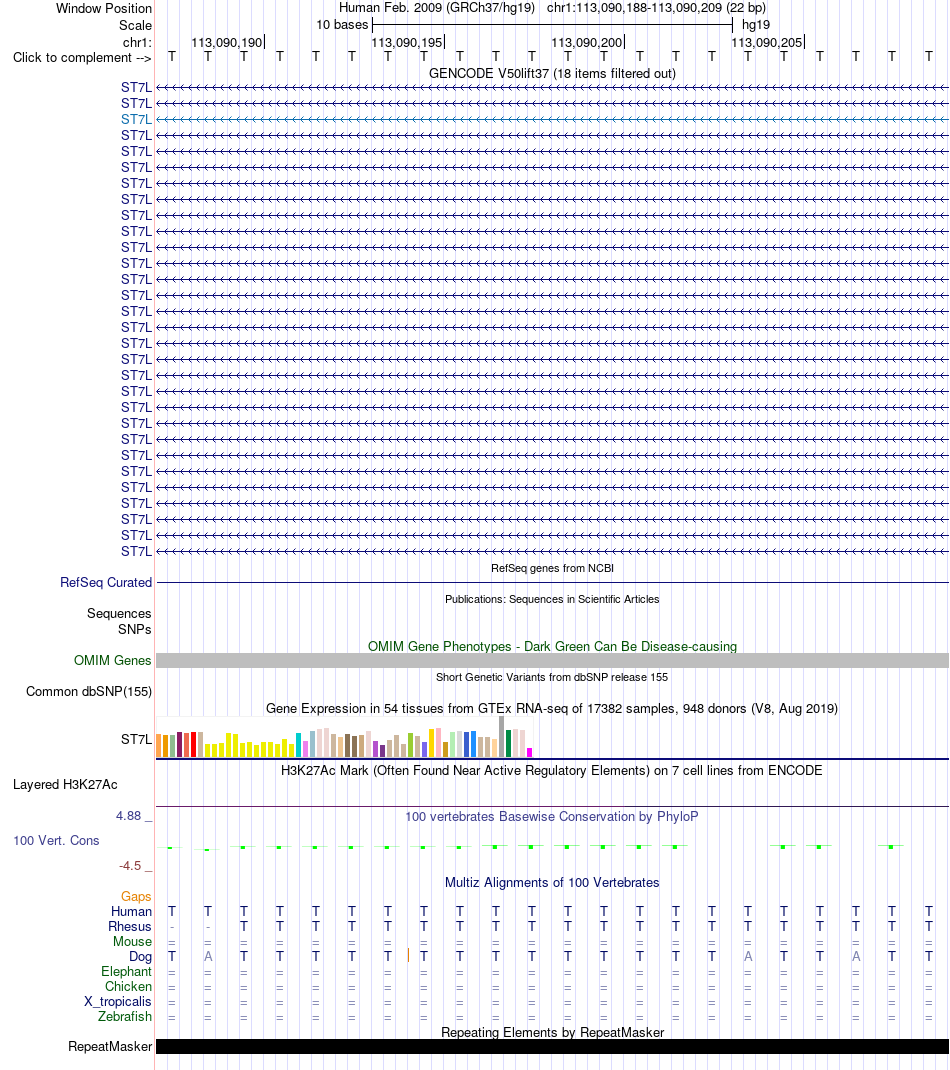
Task: Click the 113,090,205 ruler position marker
Action: point(767,42)
